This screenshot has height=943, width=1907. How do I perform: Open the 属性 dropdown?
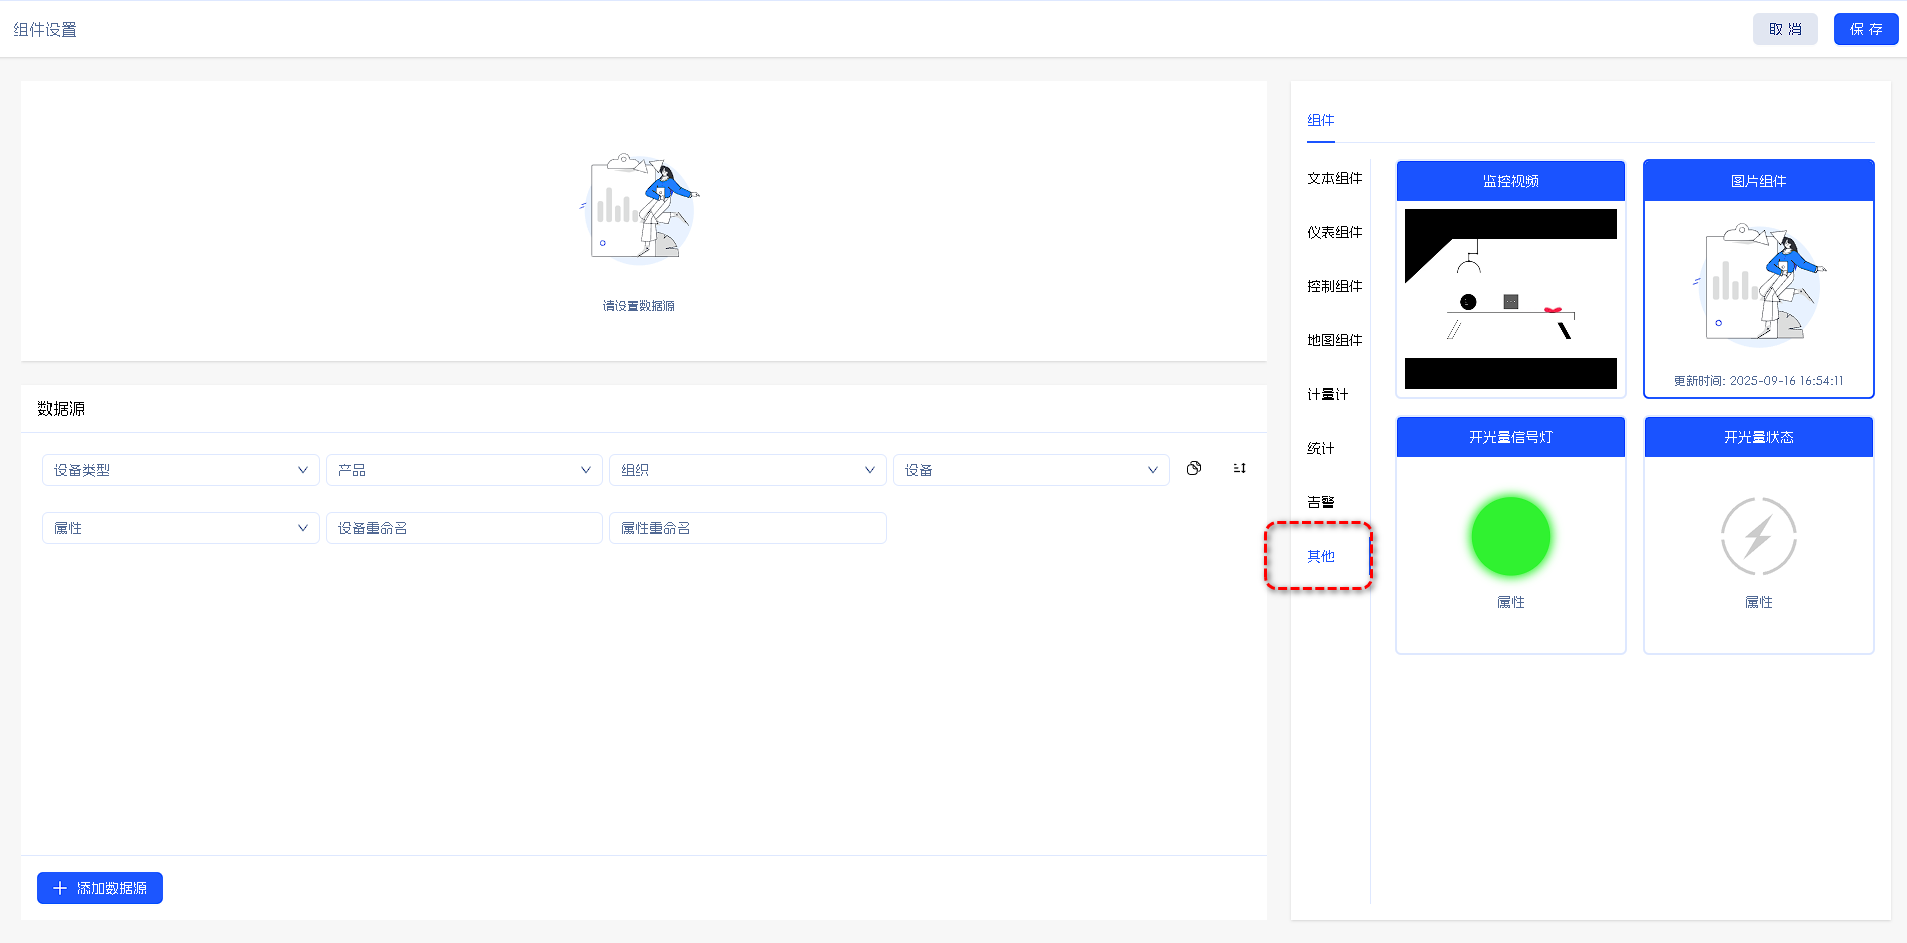tap(180, 528)
